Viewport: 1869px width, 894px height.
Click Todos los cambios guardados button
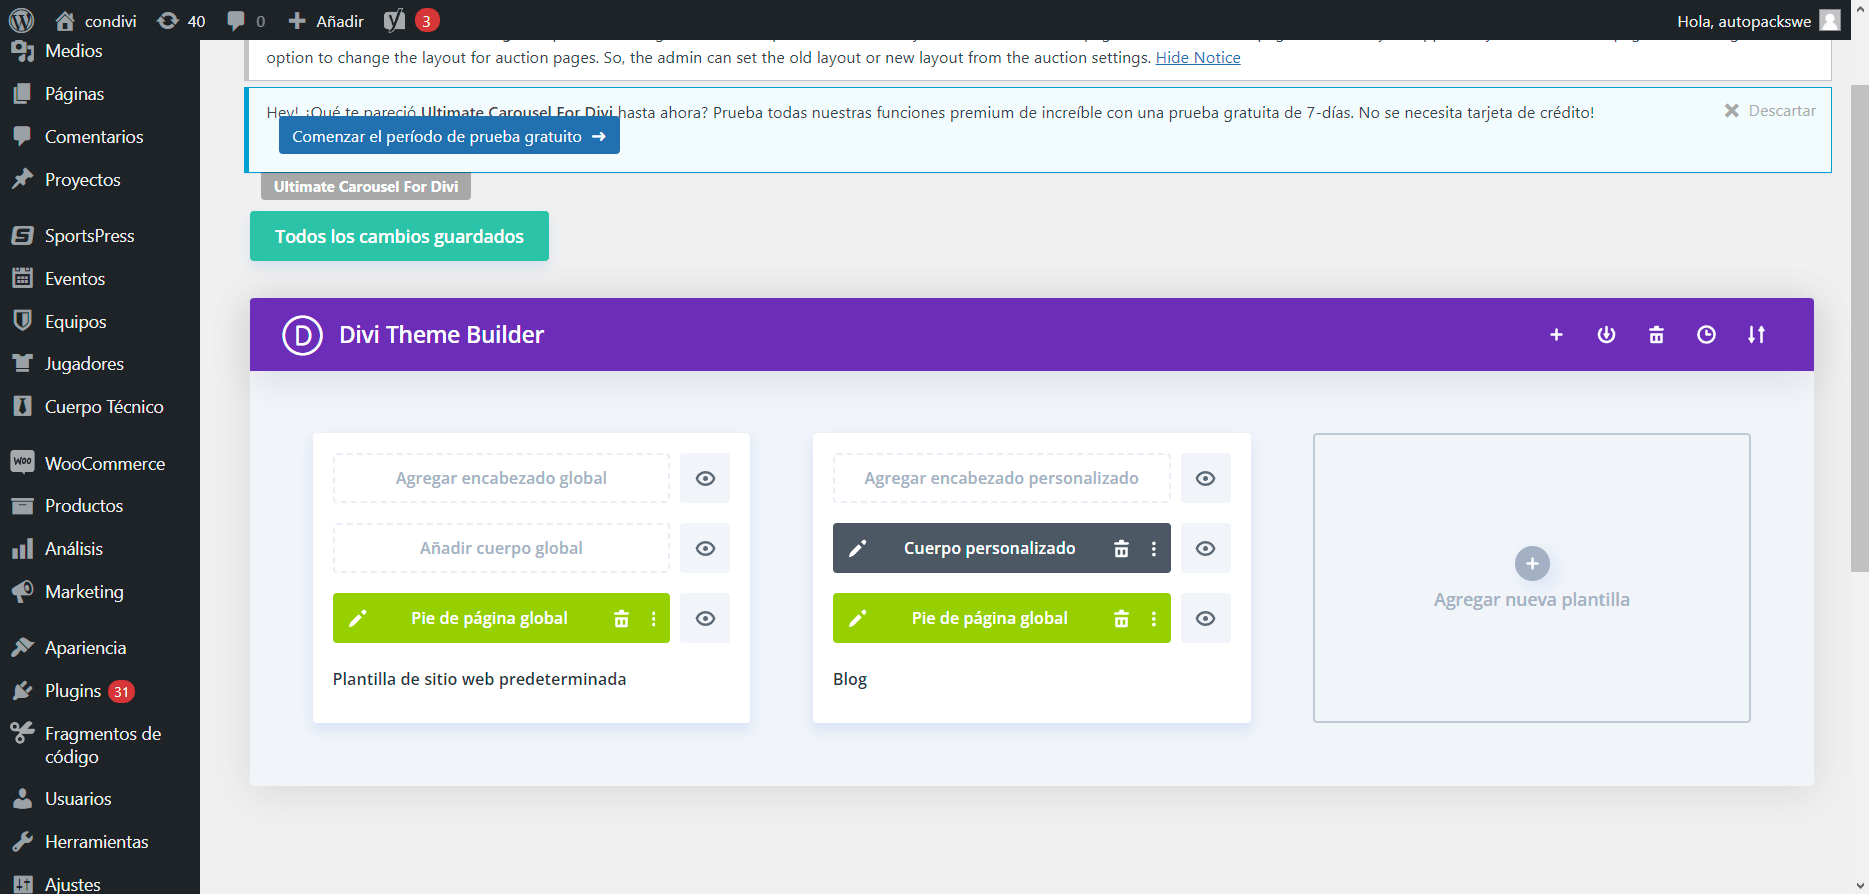point(399,236)
